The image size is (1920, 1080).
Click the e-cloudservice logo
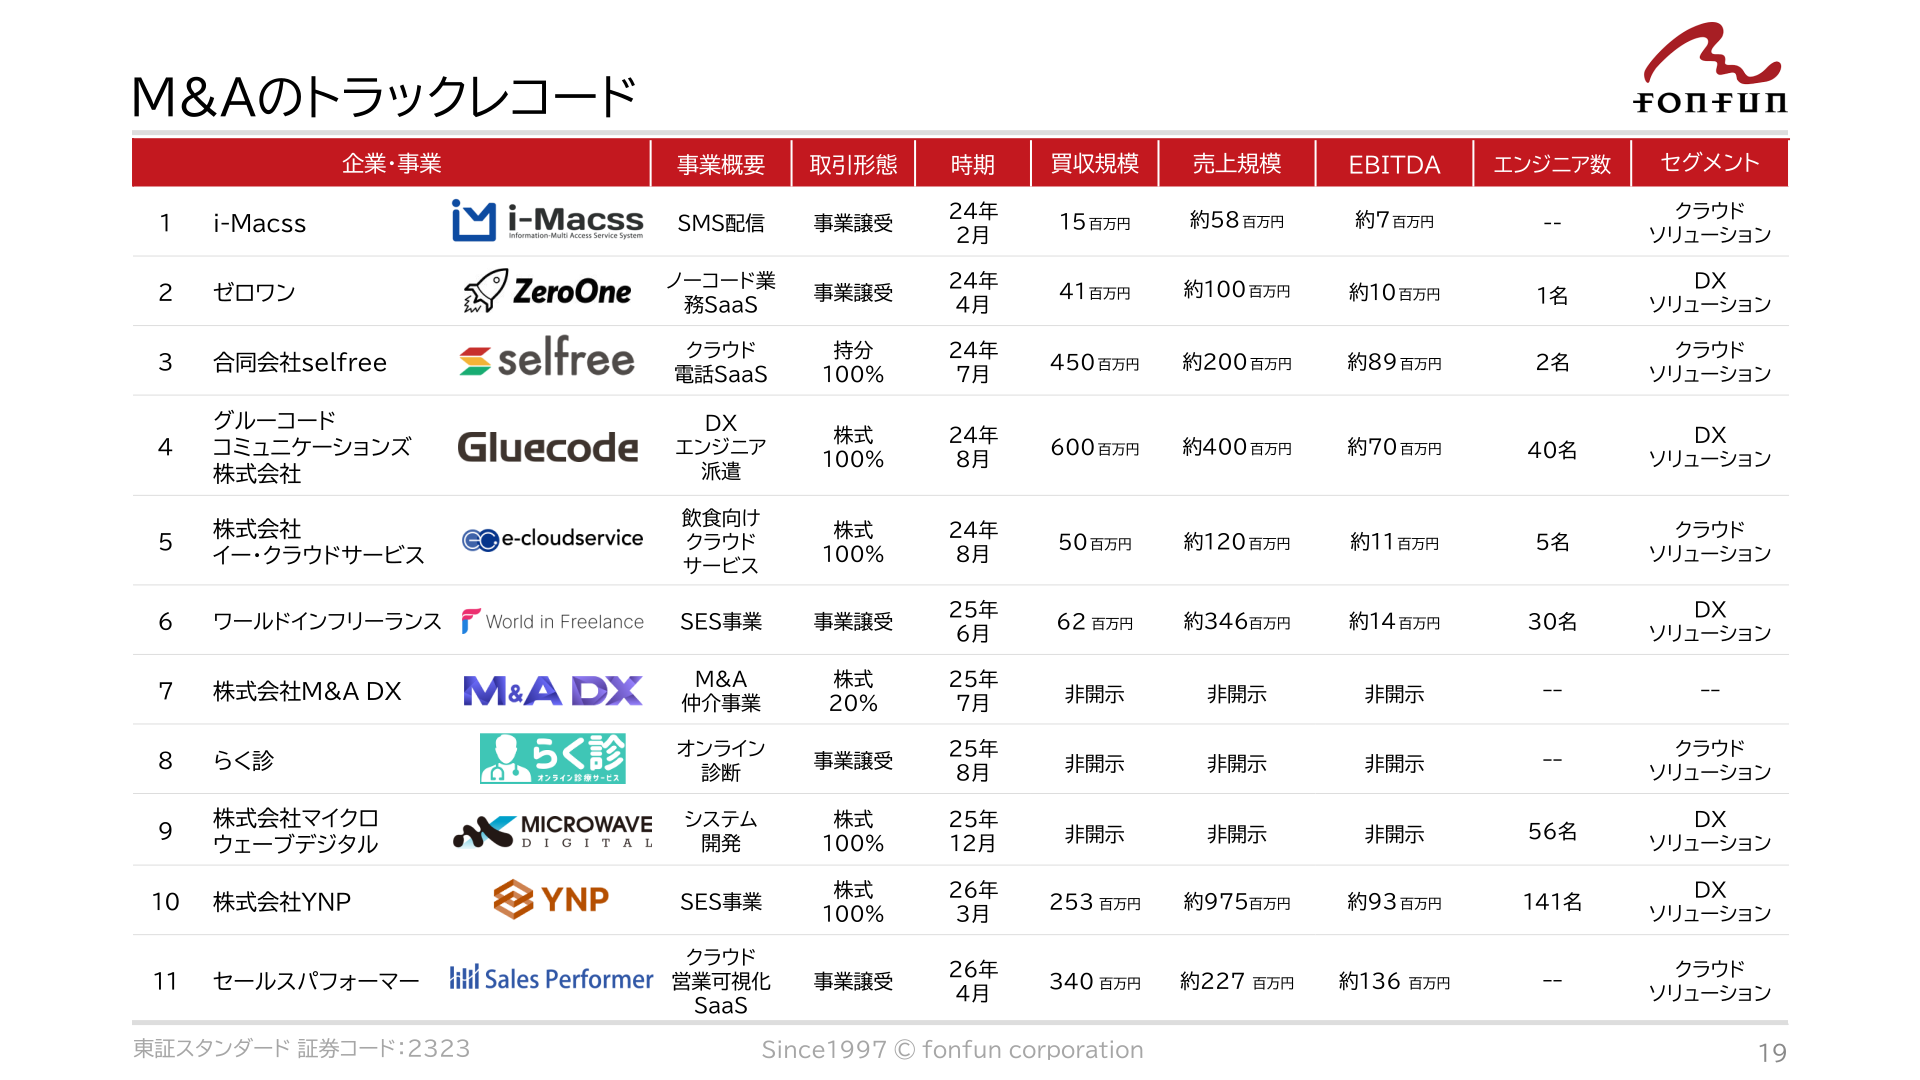point(552,539)
